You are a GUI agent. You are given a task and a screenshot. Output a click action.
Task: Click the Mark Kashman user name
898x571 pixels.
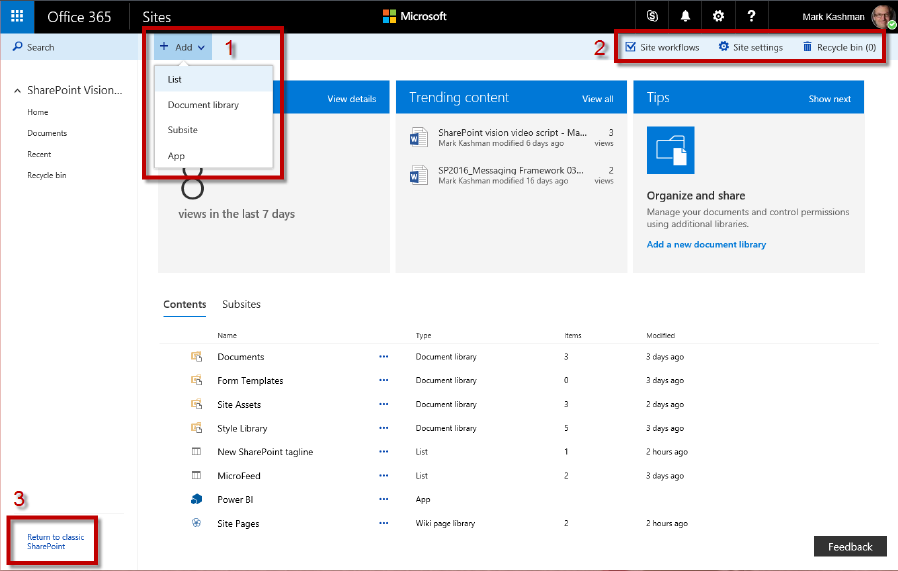833,17
